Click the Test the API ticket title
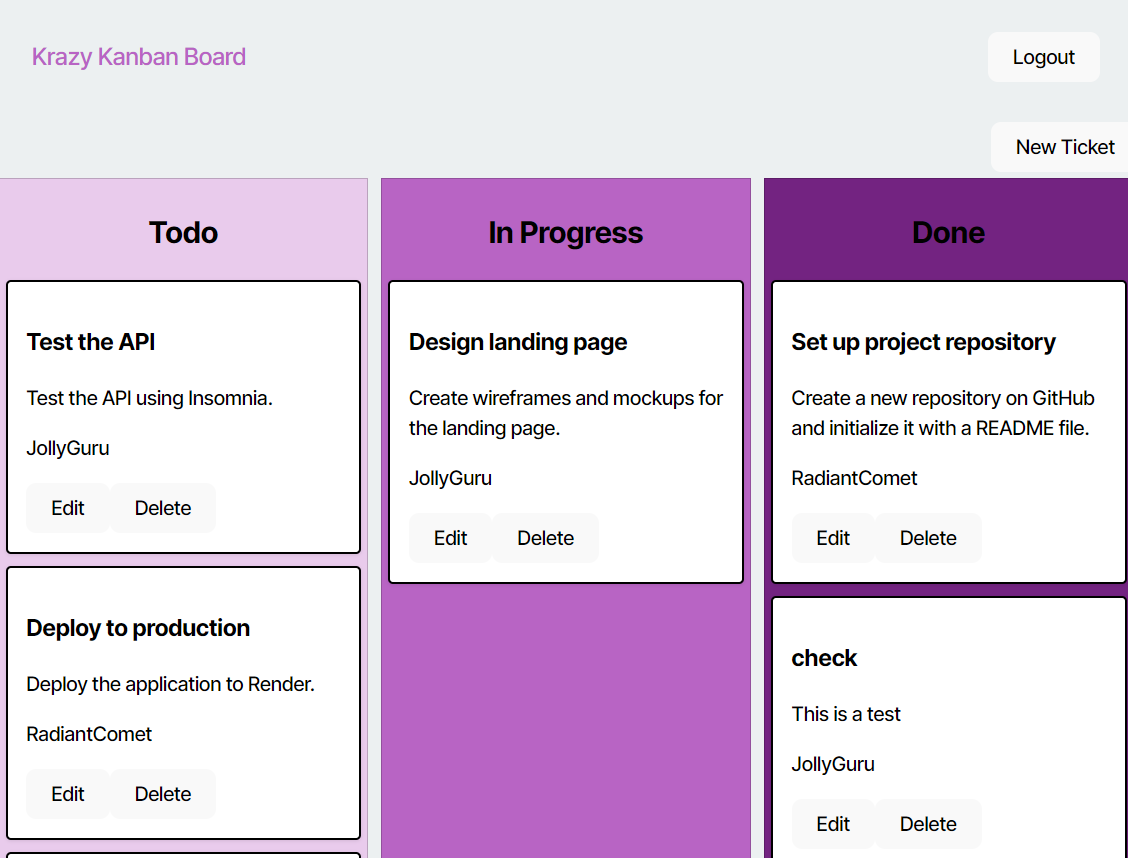This screenshot has height=858, width=1128. pos(91,342)
